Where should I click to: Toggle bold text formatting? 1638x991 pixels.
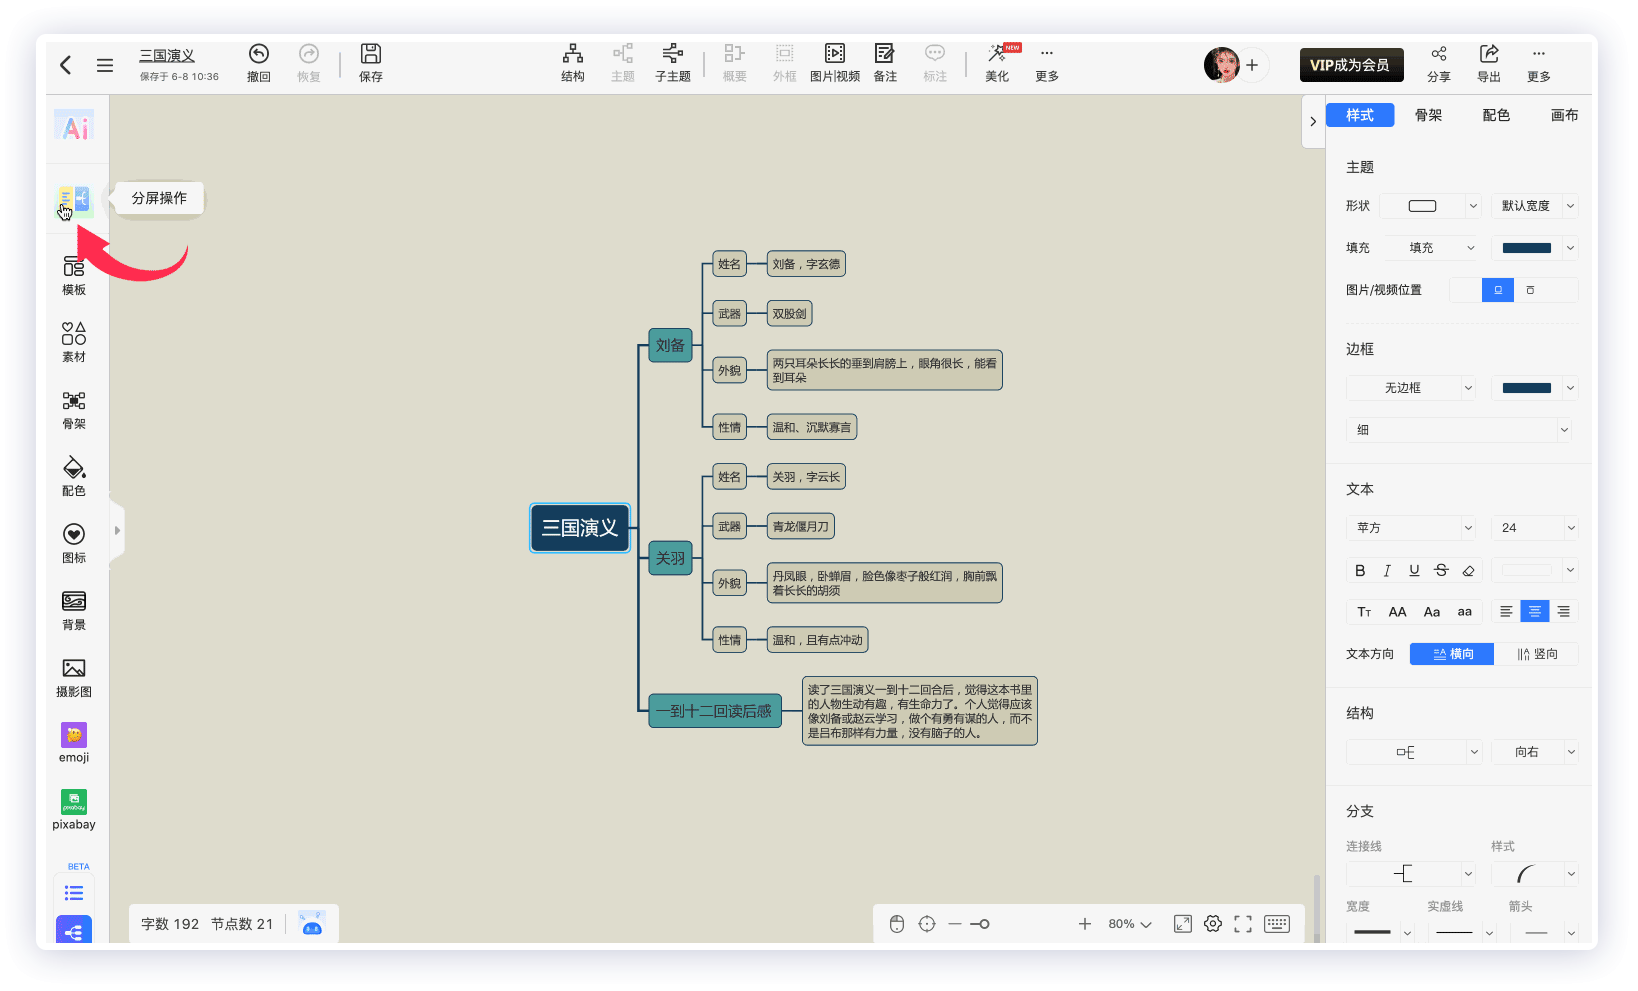coord(1359,570)
